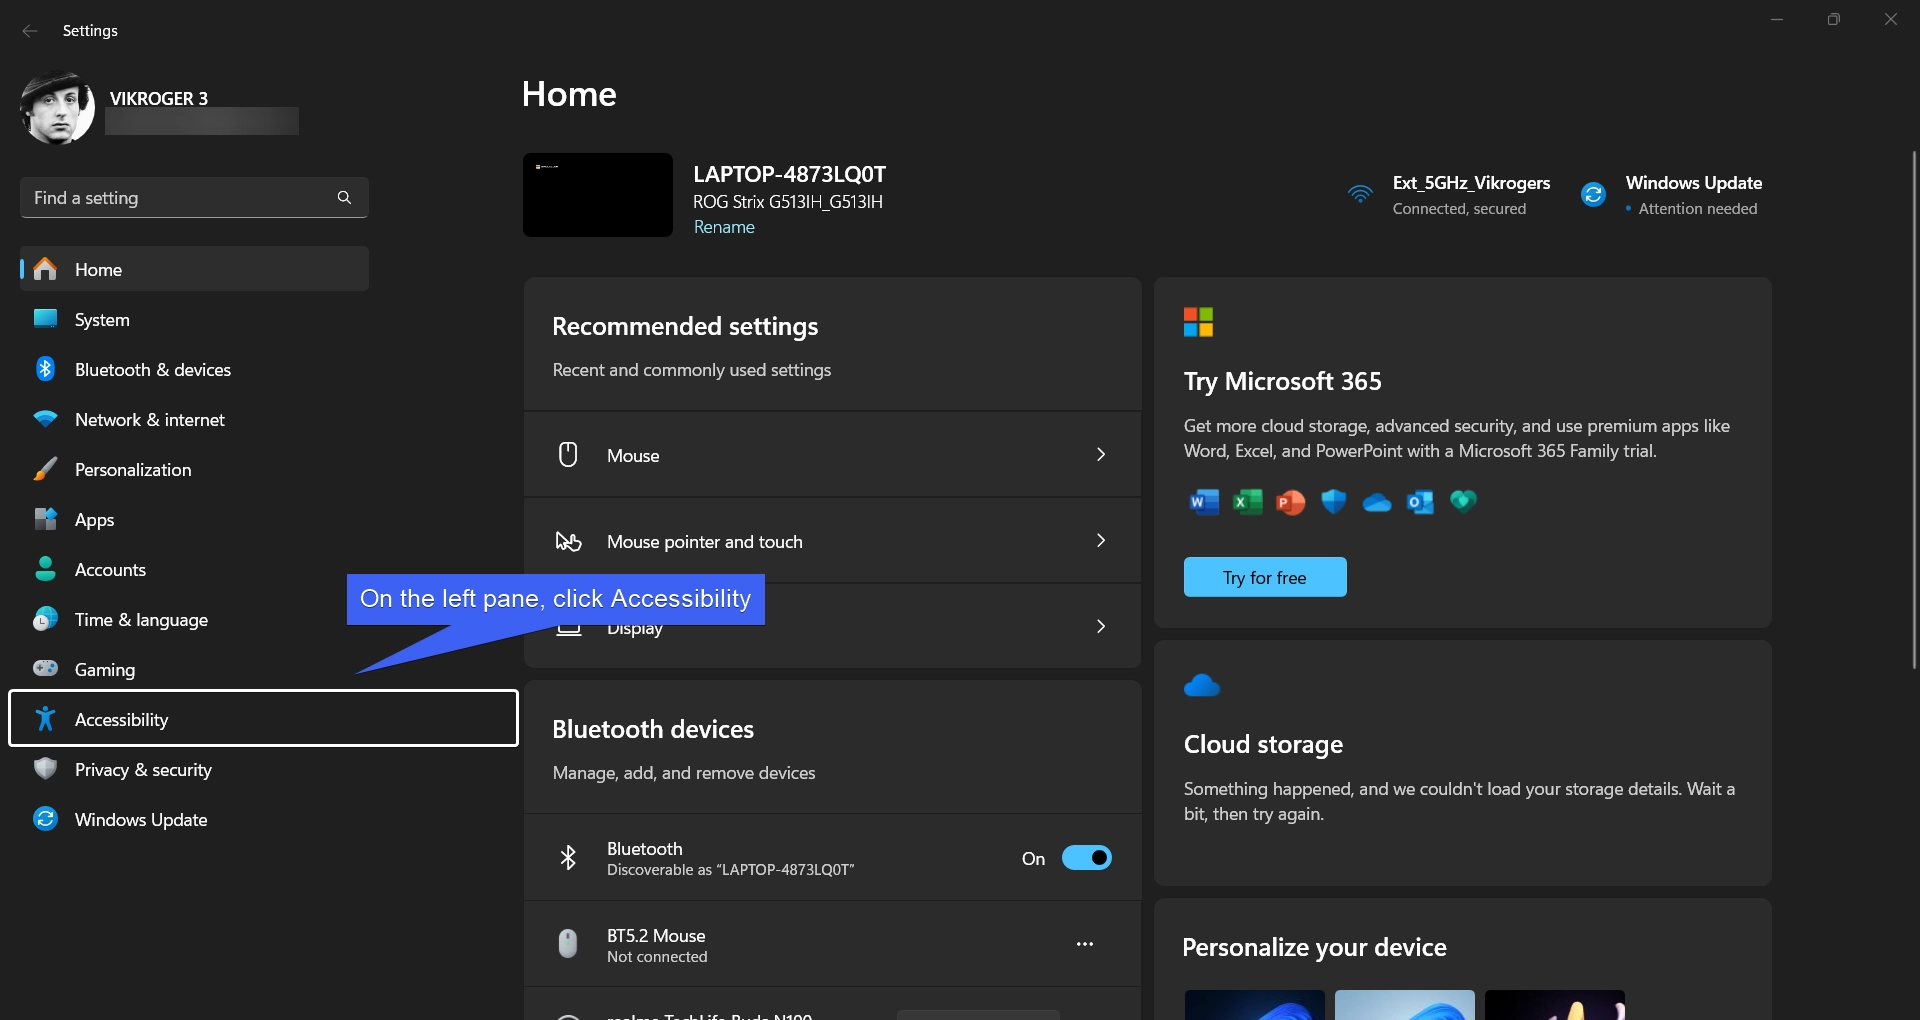Click the Outlook icon in Microsoft 365 card
This screenshot has height=1020, width=1920.
click(1420, 502)
